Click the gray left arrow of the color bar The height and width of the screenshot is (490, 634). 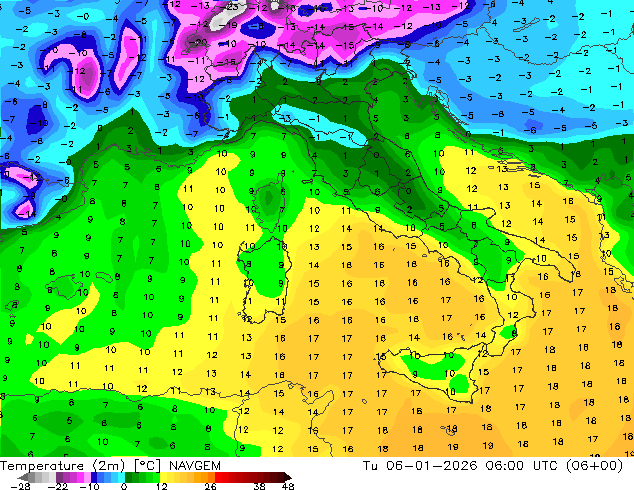23,477
